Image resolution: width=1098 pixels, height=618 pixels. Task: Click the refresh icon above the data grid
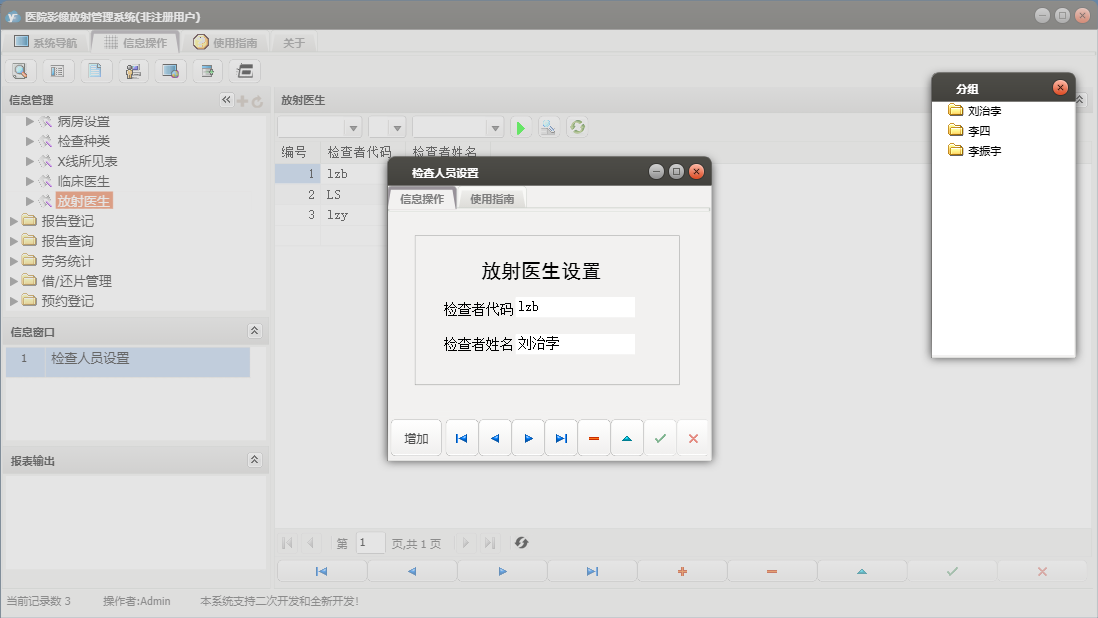point(577,127)
